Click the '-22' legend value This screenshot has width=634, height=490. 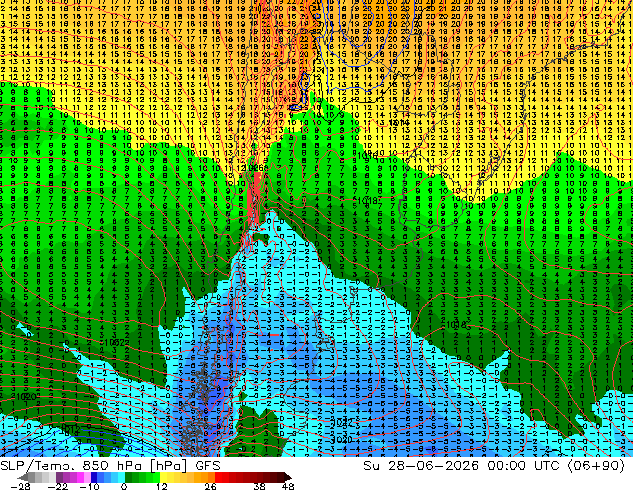point(58,486)
